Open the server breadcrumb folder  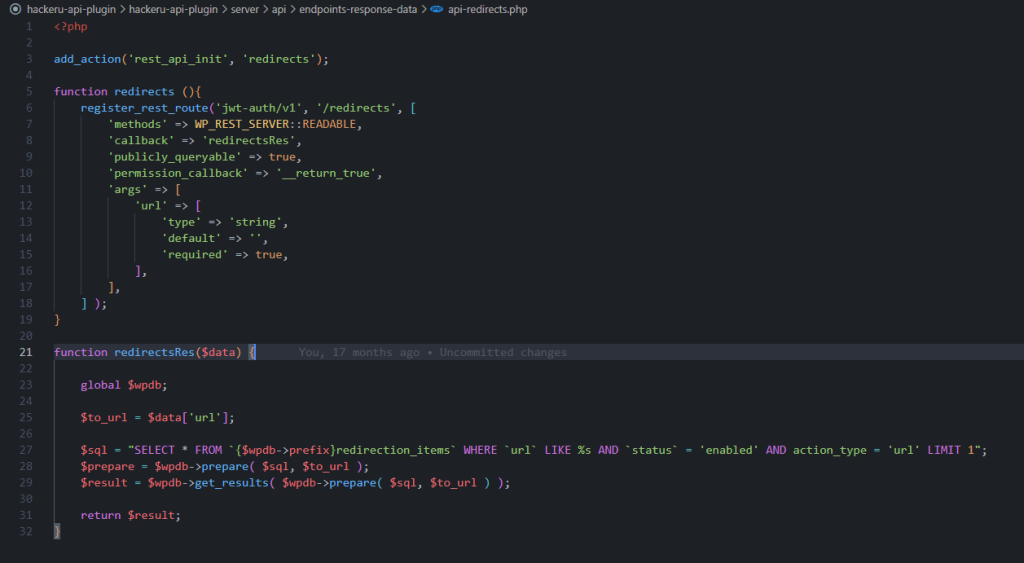tap(242, 9)
